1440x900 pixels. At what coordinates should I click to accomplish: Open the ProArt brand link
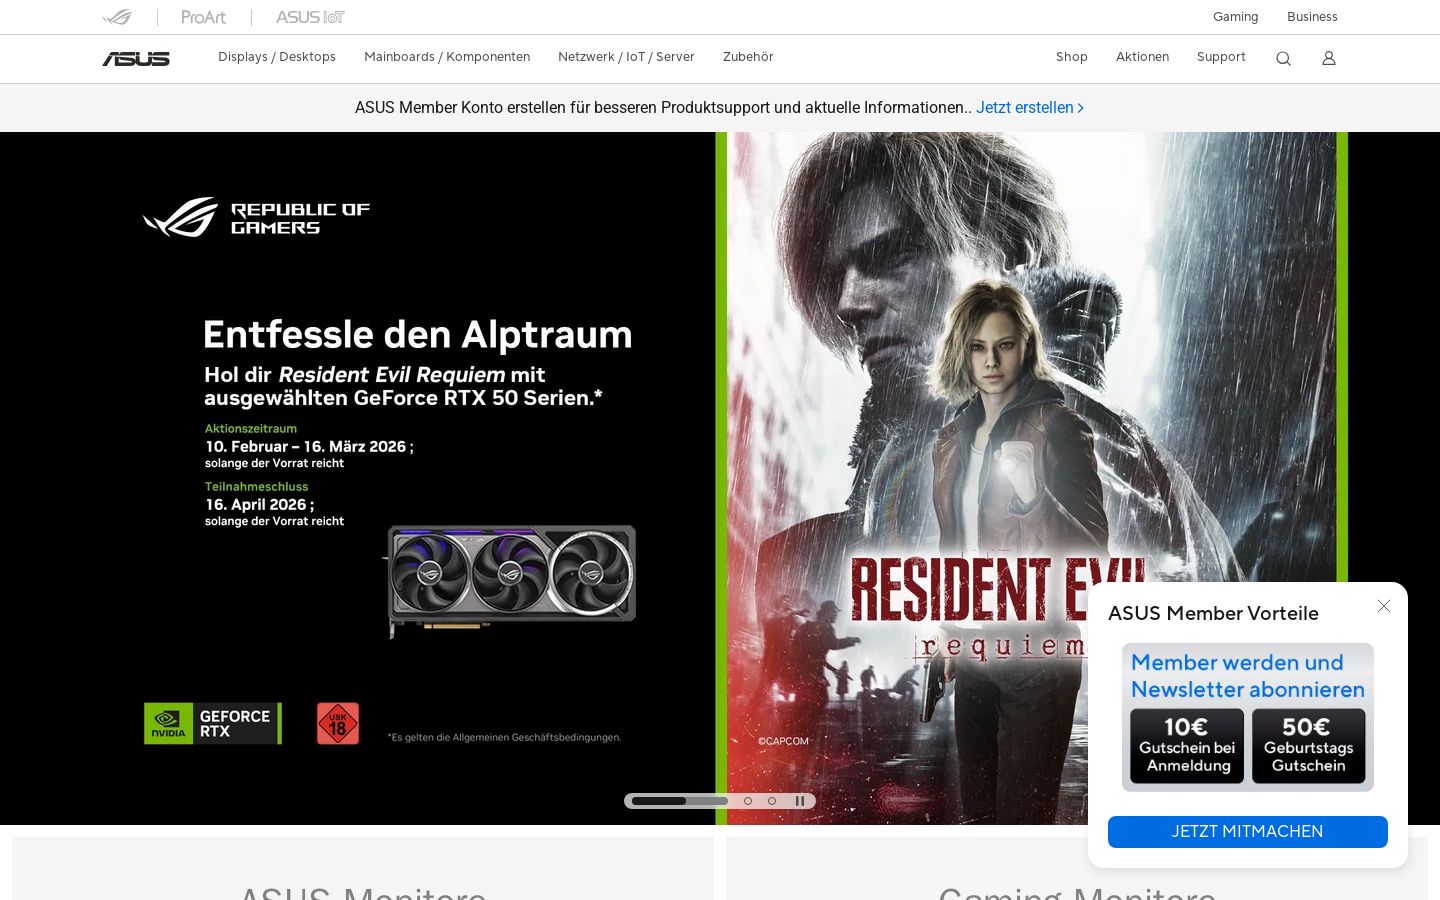(x=203, y=17)
